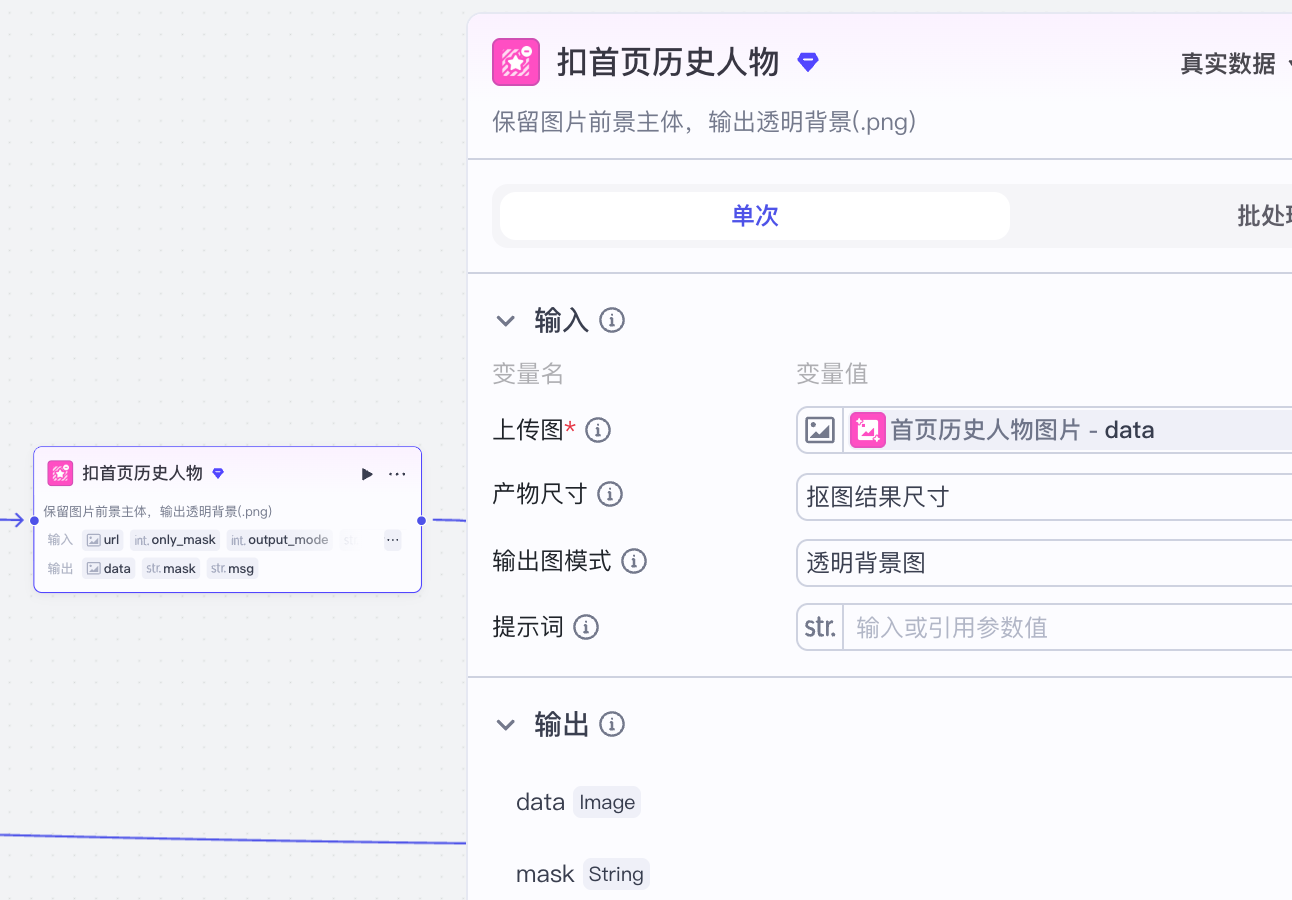Open the node's three-dot more menu
1292x900 pixels.
click(x=397, y=474)
